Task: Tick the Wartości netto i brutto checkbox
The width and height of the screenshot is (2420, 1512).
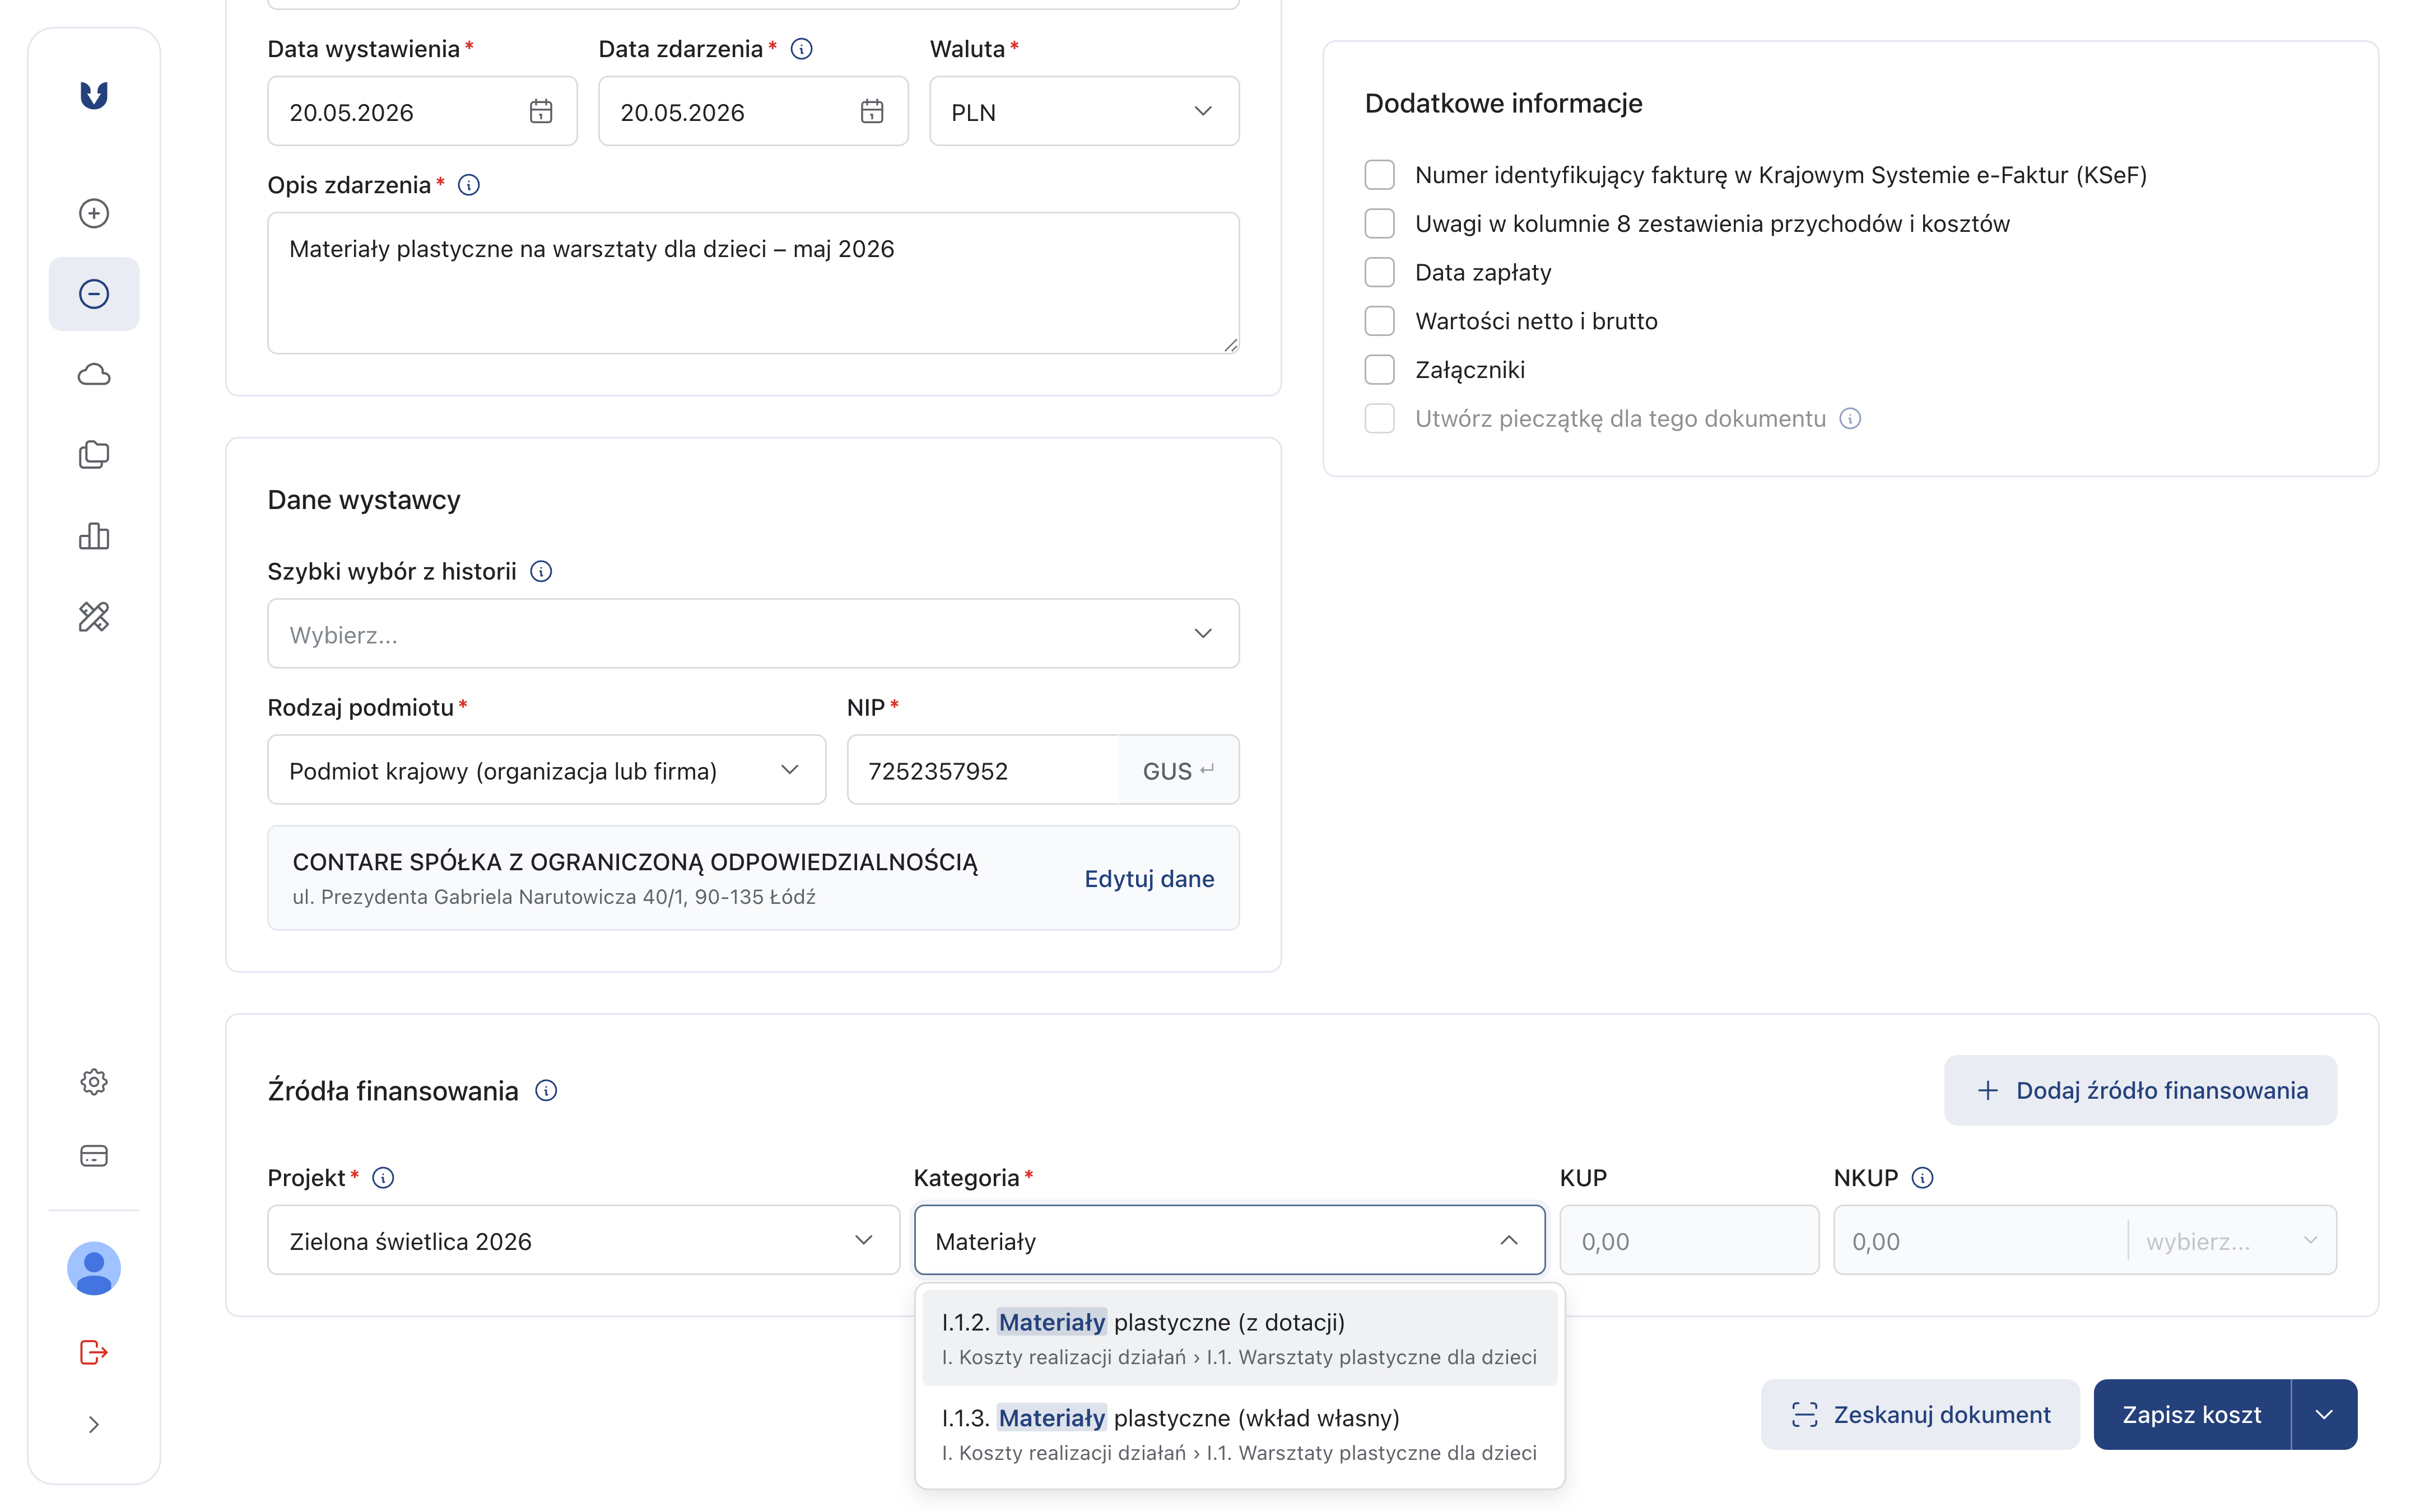Action: (1380, 321)
